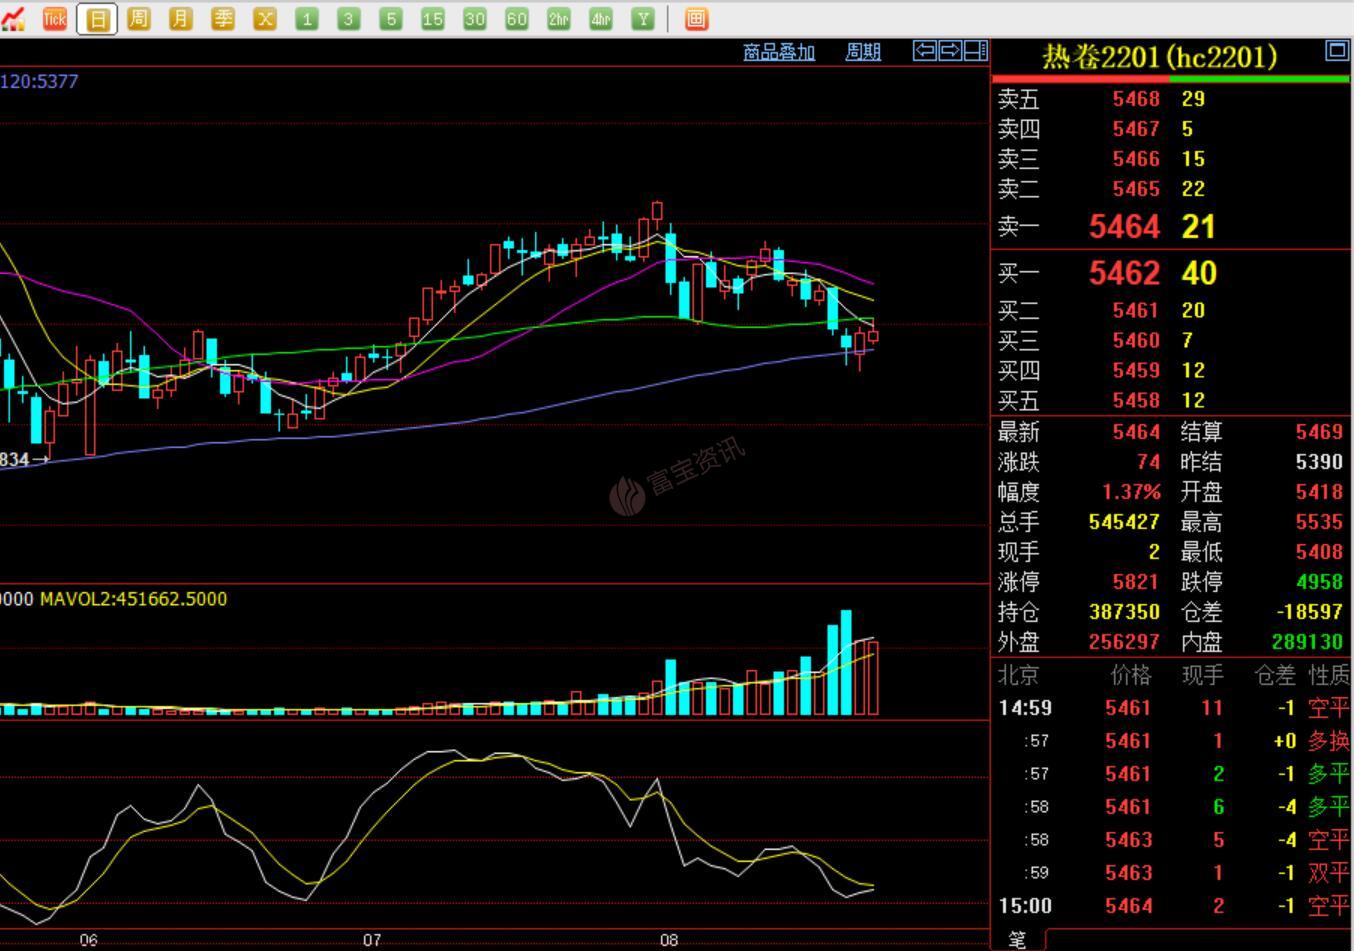Viewport: 1354px width, 951px height.
Task: Click the chart trend icon in toolbar
Action: pyautogui.click(x=13, y=18)
